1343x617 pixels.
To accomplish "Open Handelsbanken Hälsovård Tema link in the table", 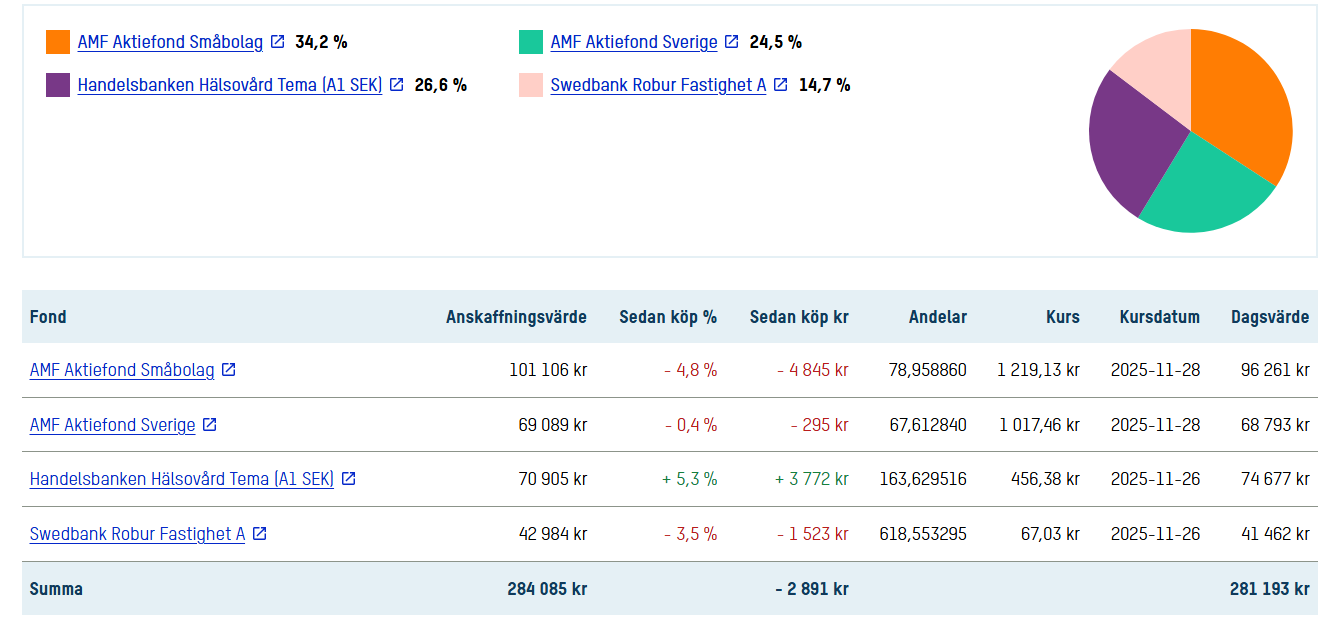I will click(x=181, y=479).
